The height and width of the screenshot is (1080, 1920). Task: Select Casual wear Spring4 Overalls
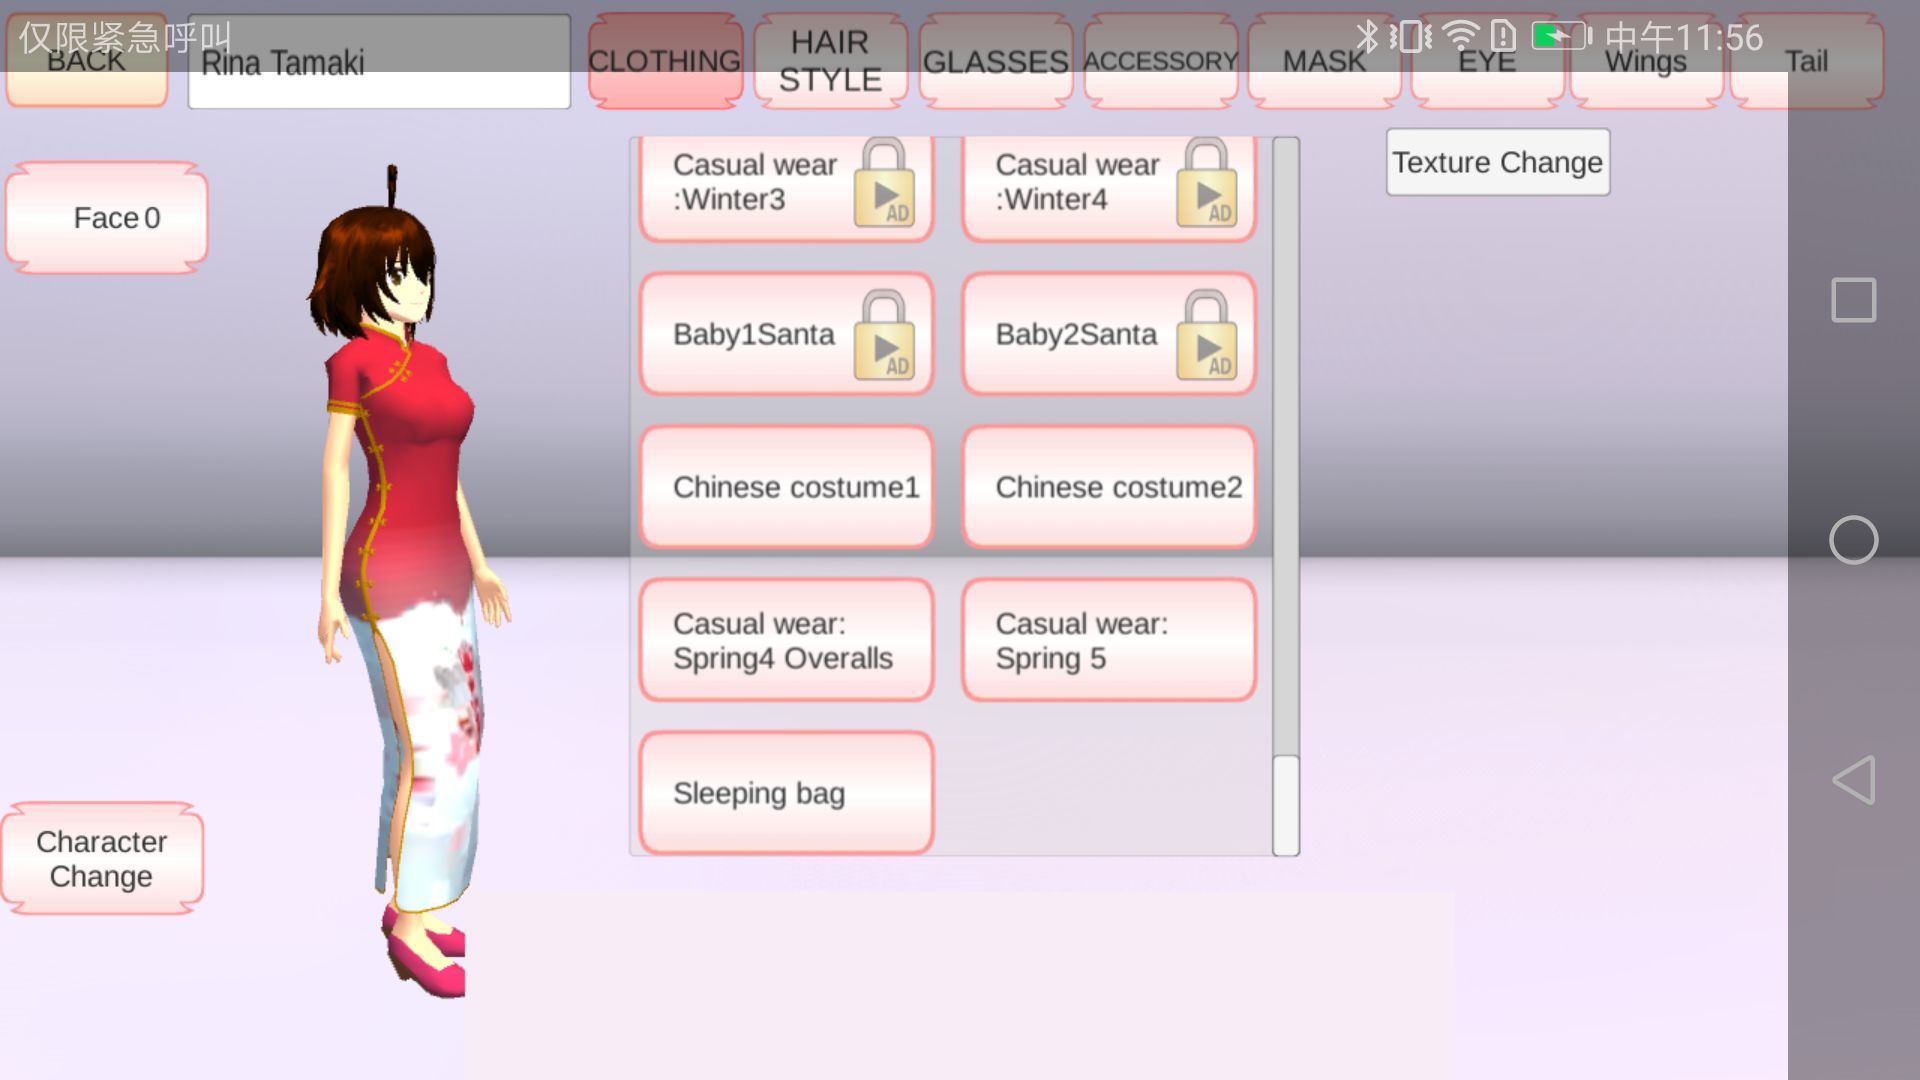pos(786,640)
